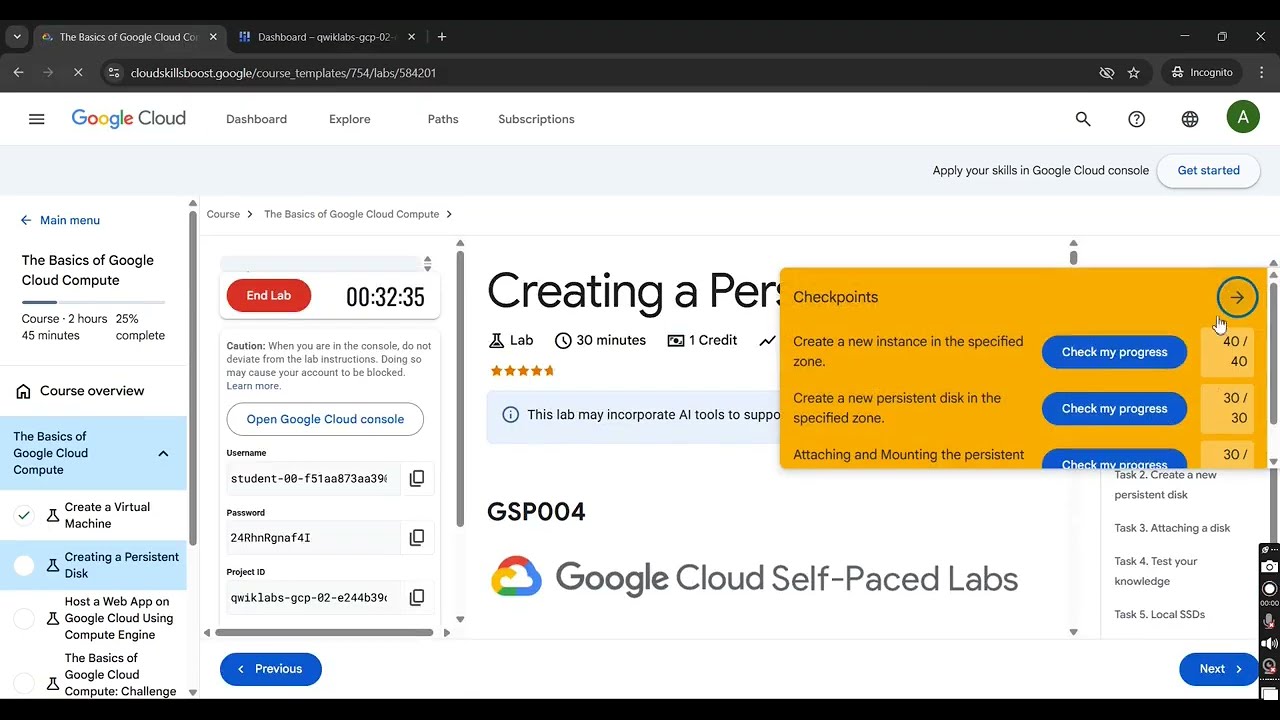The height and width of the screenshot is (720, 1280).
Task: Click the back arrow beside Main menu
Action: pos(26,220)
